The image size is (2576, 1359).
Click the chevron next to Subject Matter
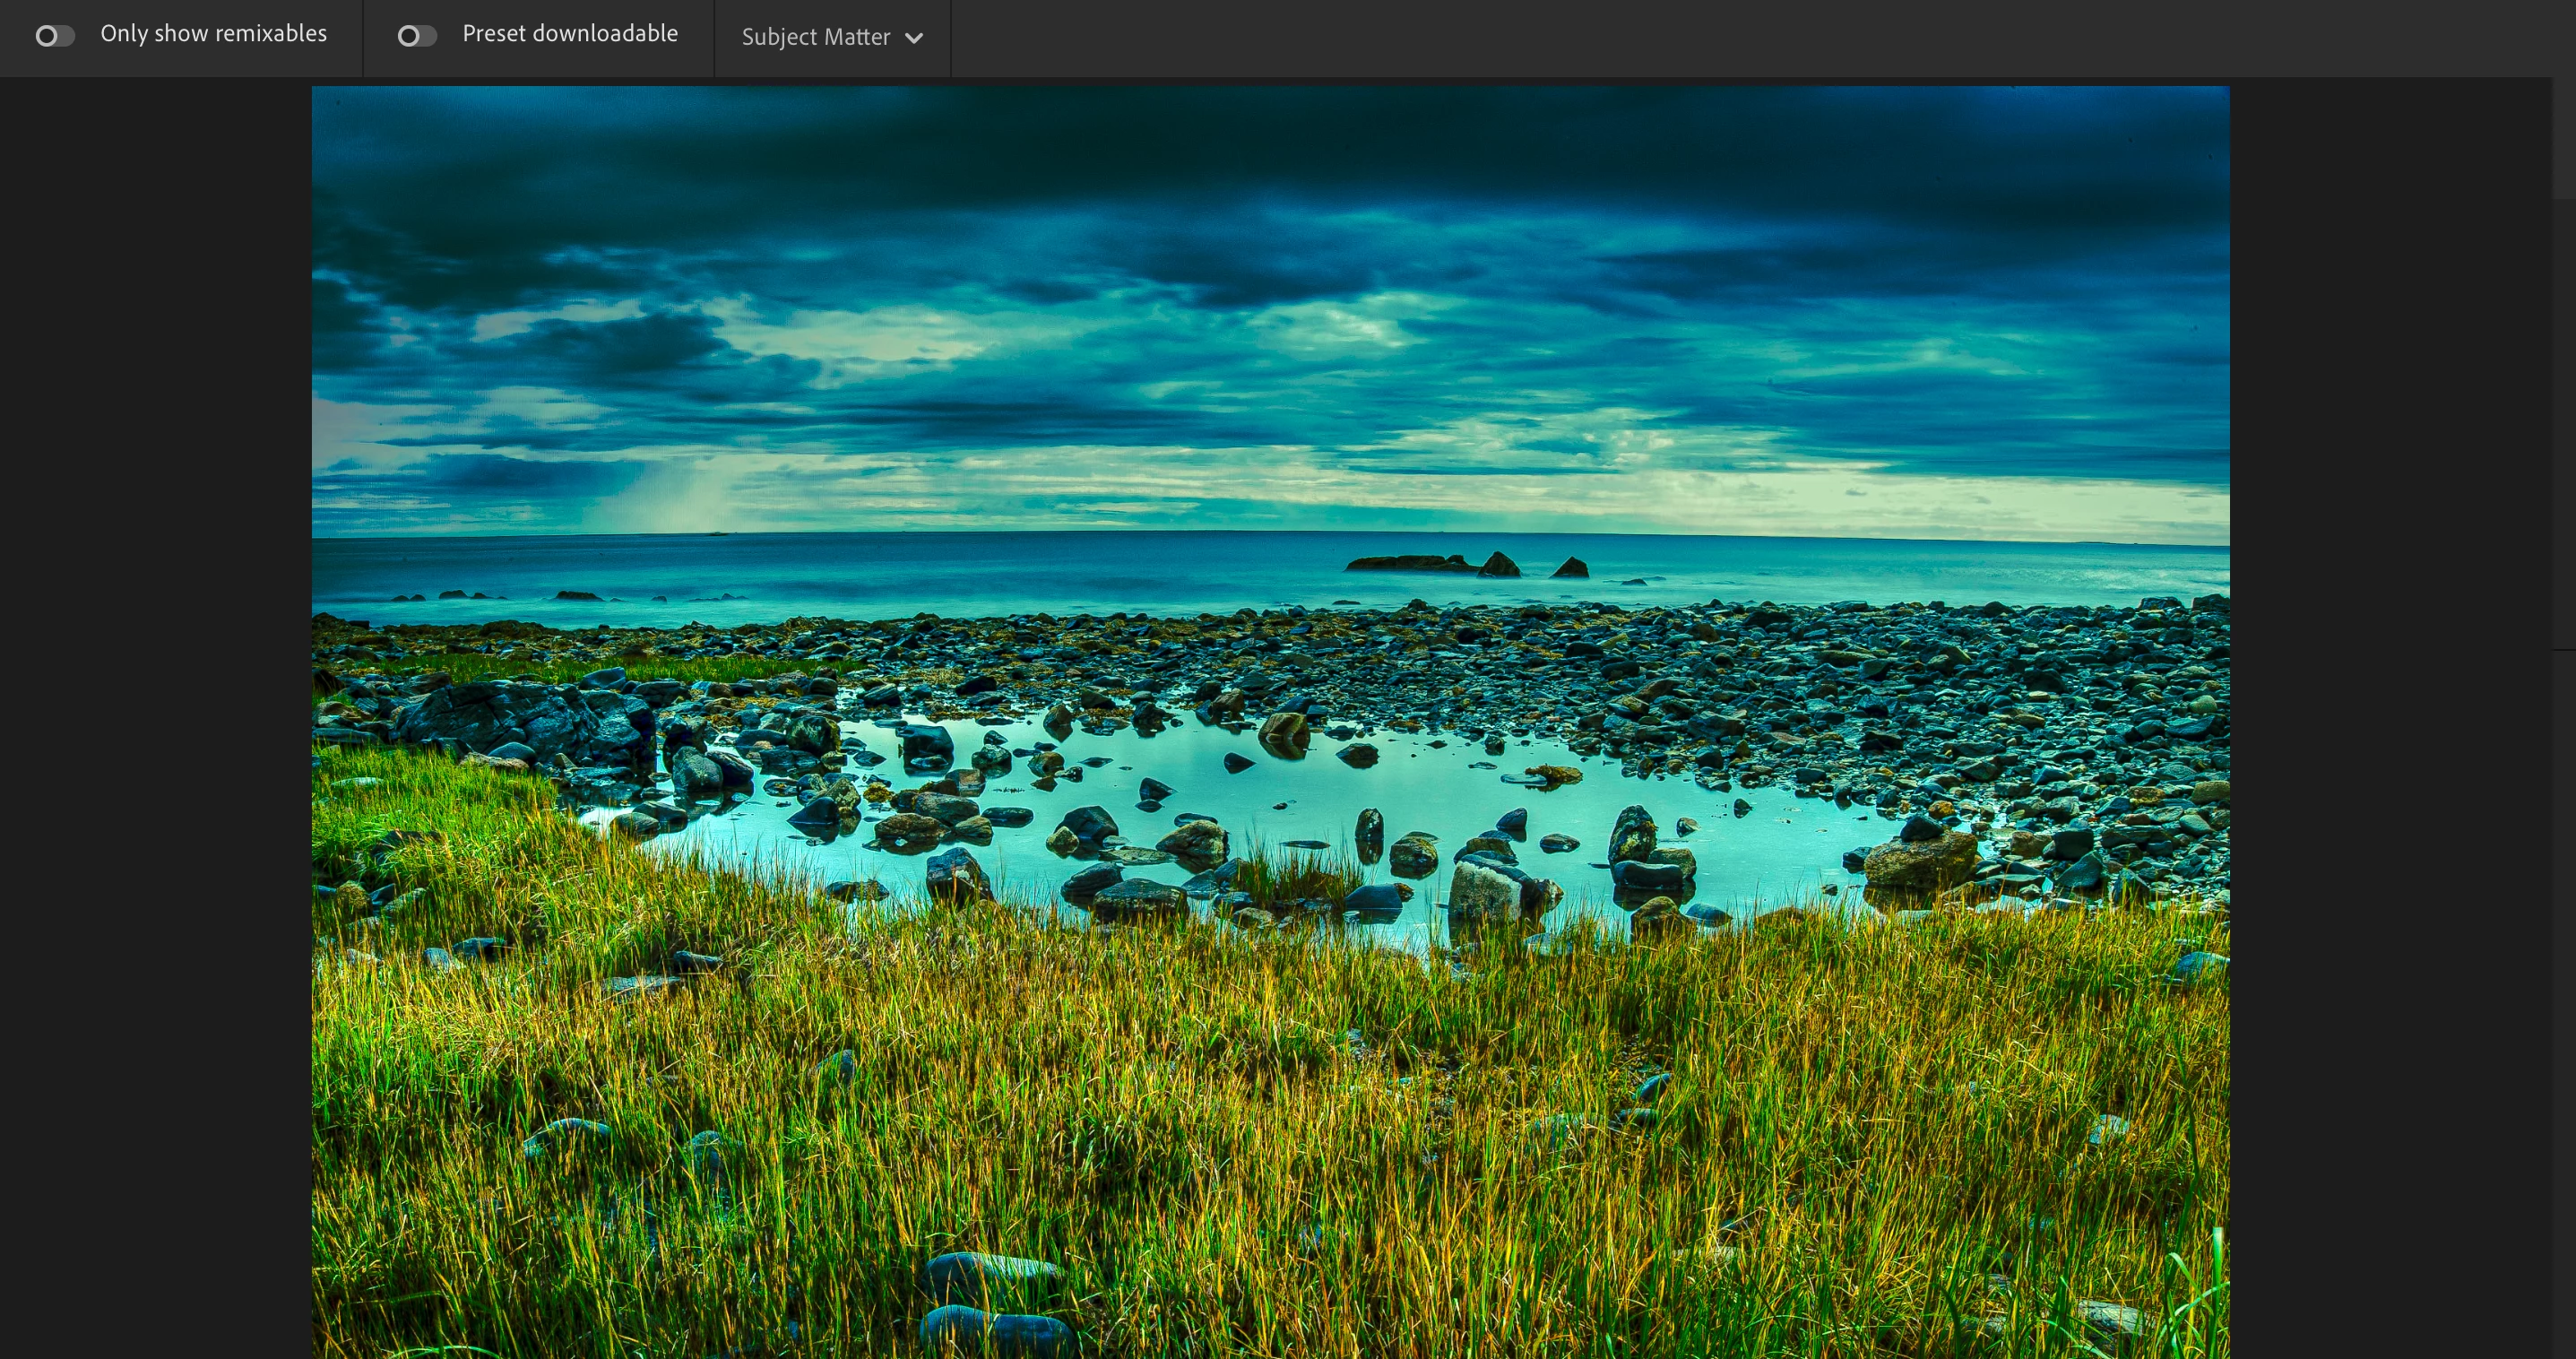[x=913, y=38]
